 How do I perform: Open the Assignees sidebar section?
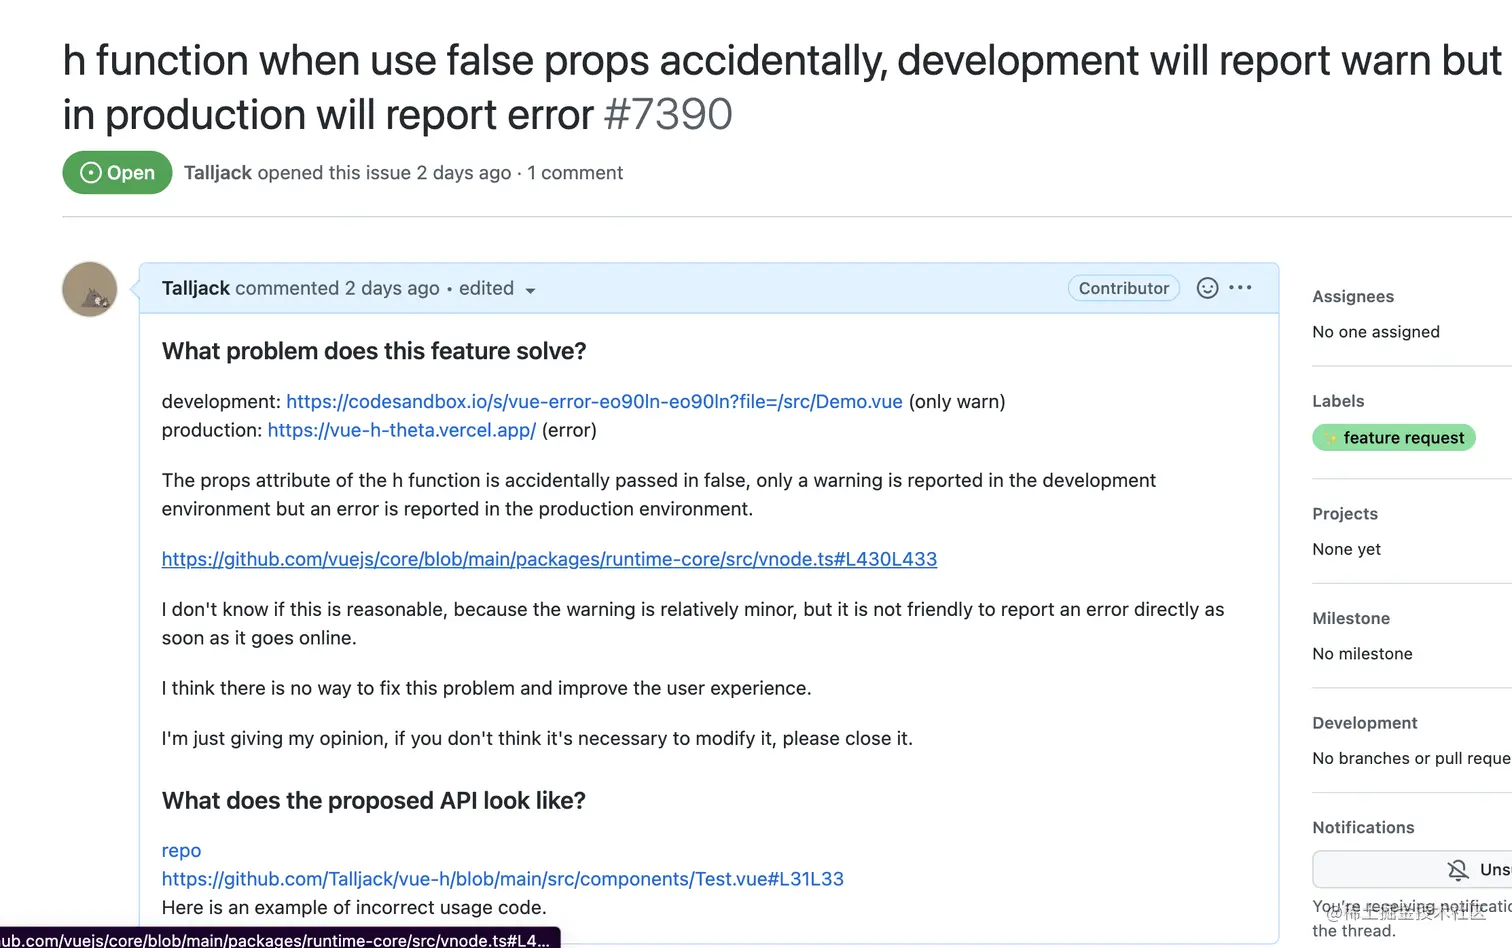point(1353,297)
